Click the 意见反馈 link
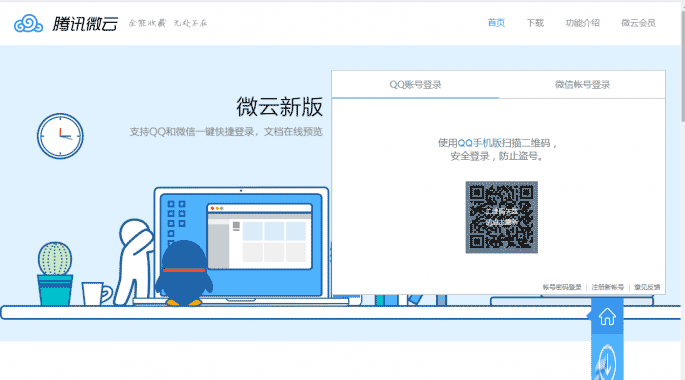Screen dimensions: 685x380 point(647,287)
